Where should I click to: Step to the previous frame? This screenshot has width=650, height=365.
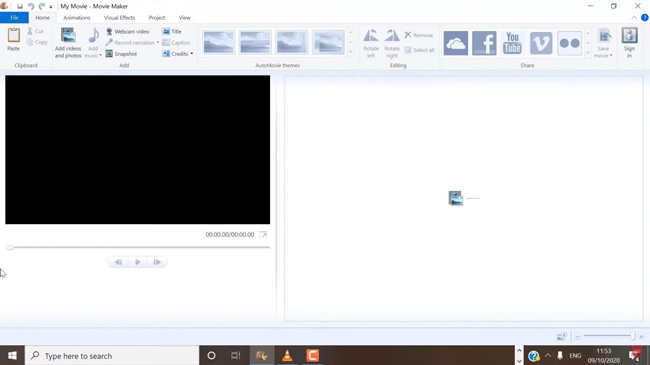pos(118,262)
